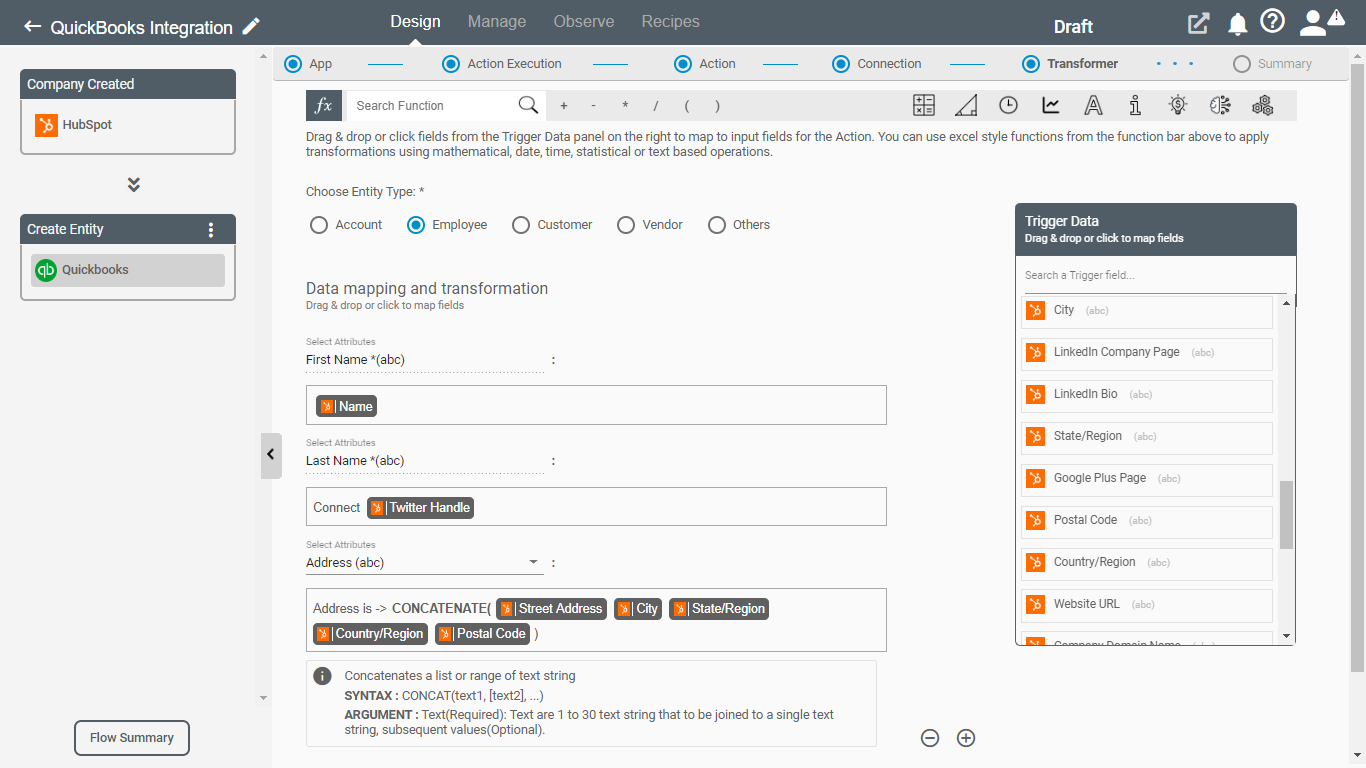Open the math calculator functions icon
Screen dimensions: 1366x768
click(x=924, y=105)
